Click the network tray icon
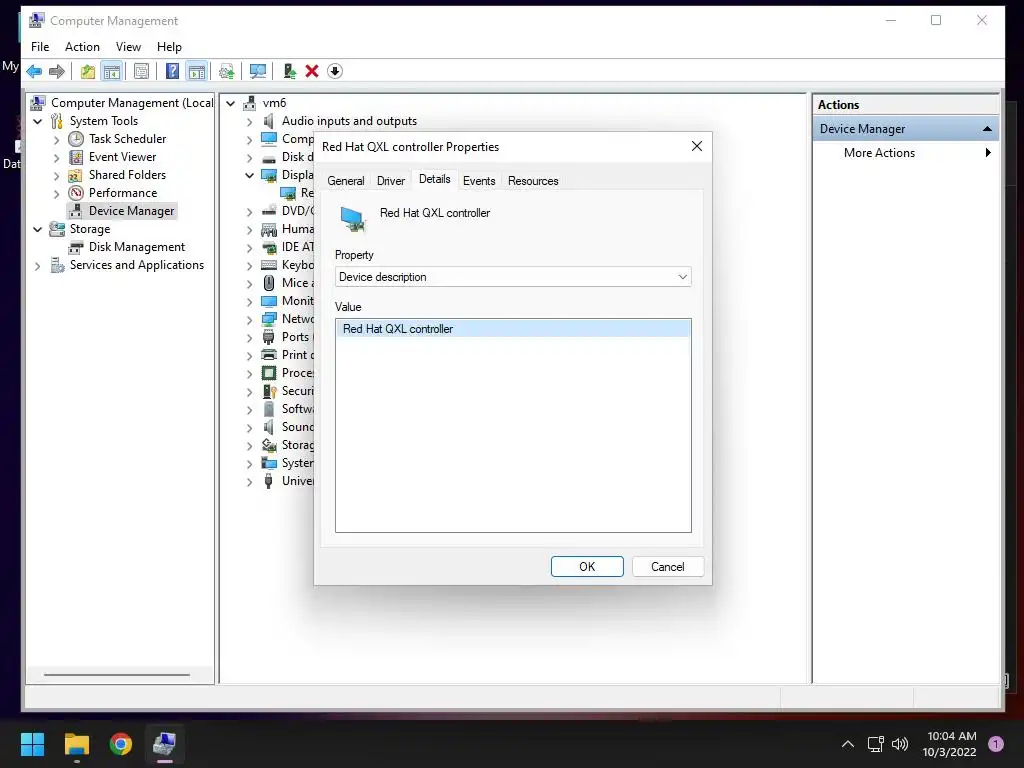This screenshot has height=768, width=1024. click(876, 744)
